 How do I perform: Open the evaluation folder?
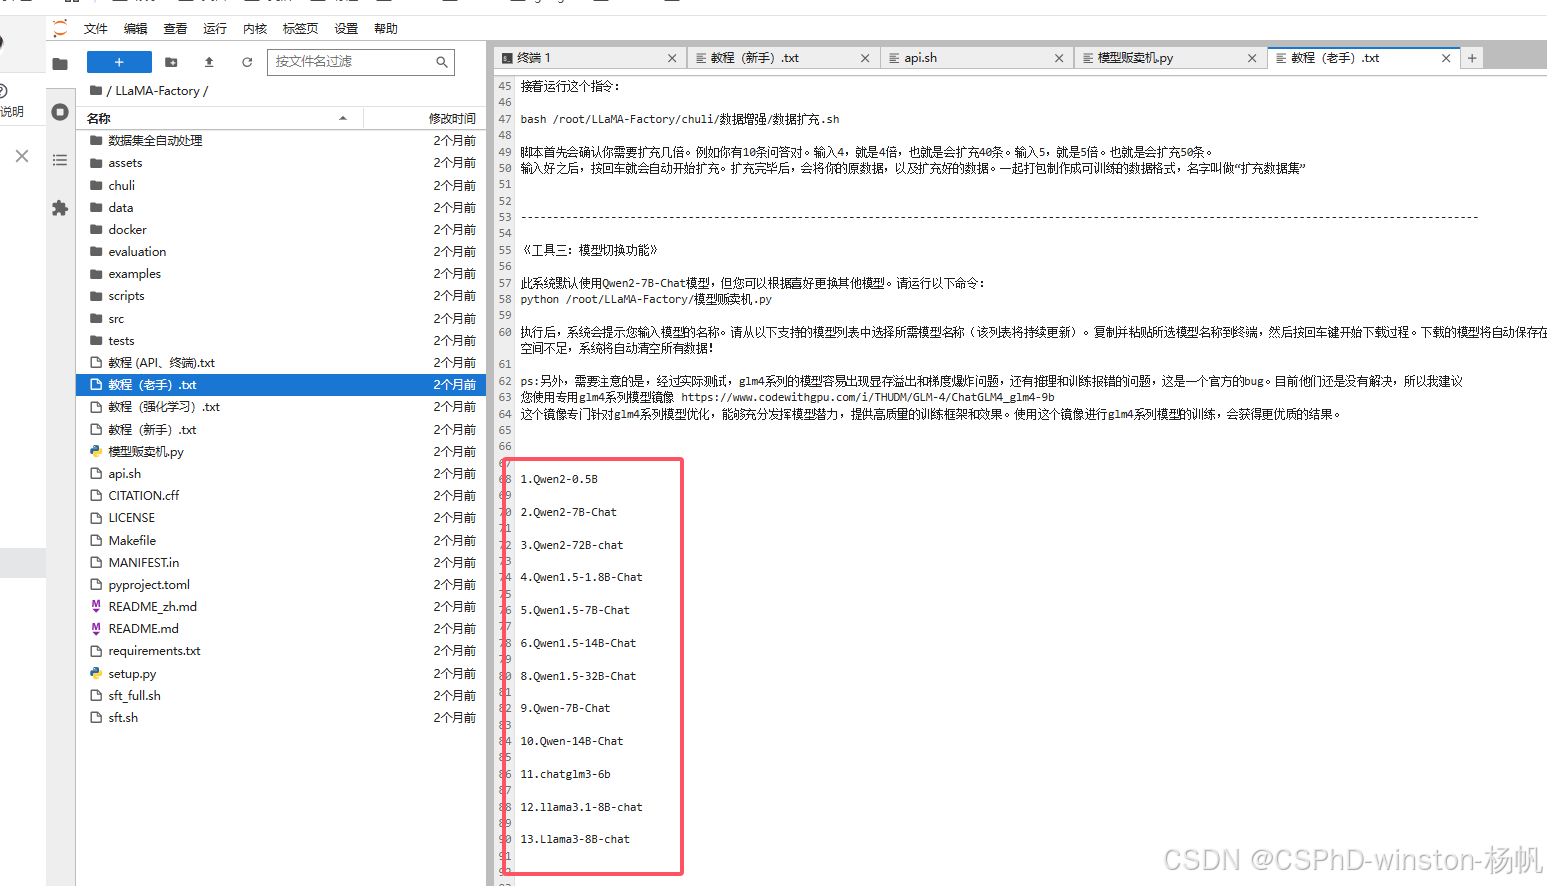point(281,252)
